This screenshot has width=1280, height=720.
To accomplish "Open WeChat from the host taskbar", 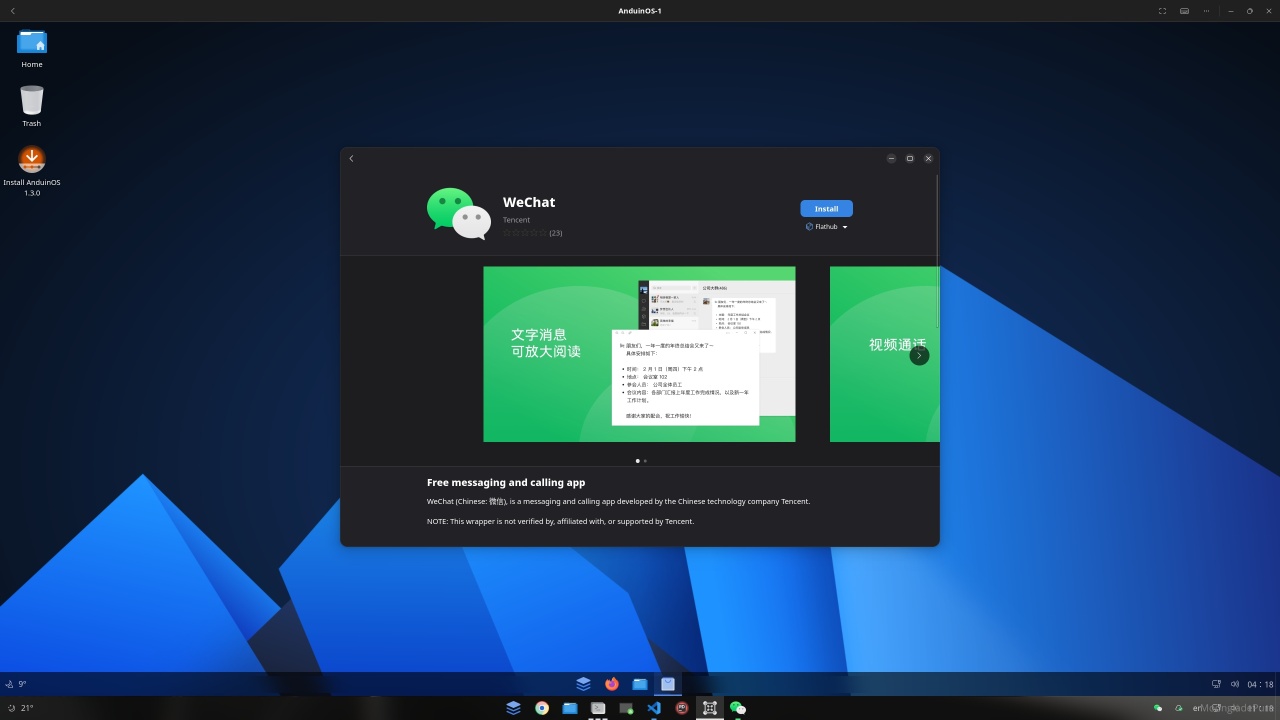I will (x=738, y=708).
